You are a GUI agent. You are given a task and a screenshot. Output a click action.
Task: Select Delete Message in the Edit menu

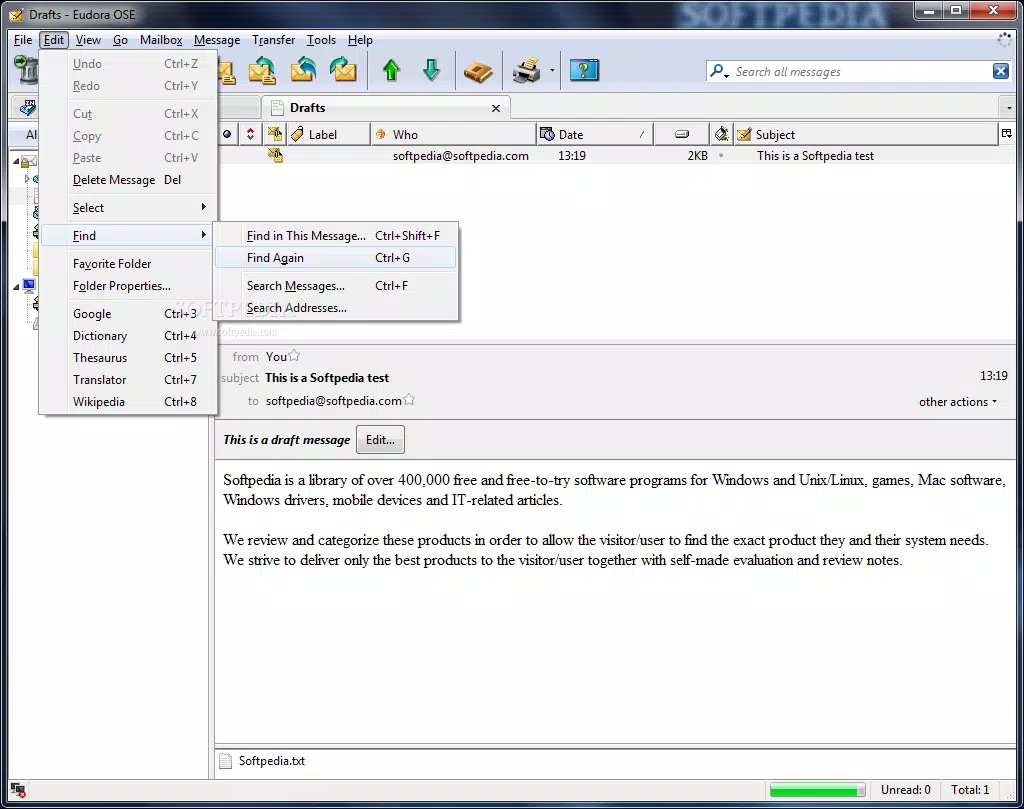[129, 180]
